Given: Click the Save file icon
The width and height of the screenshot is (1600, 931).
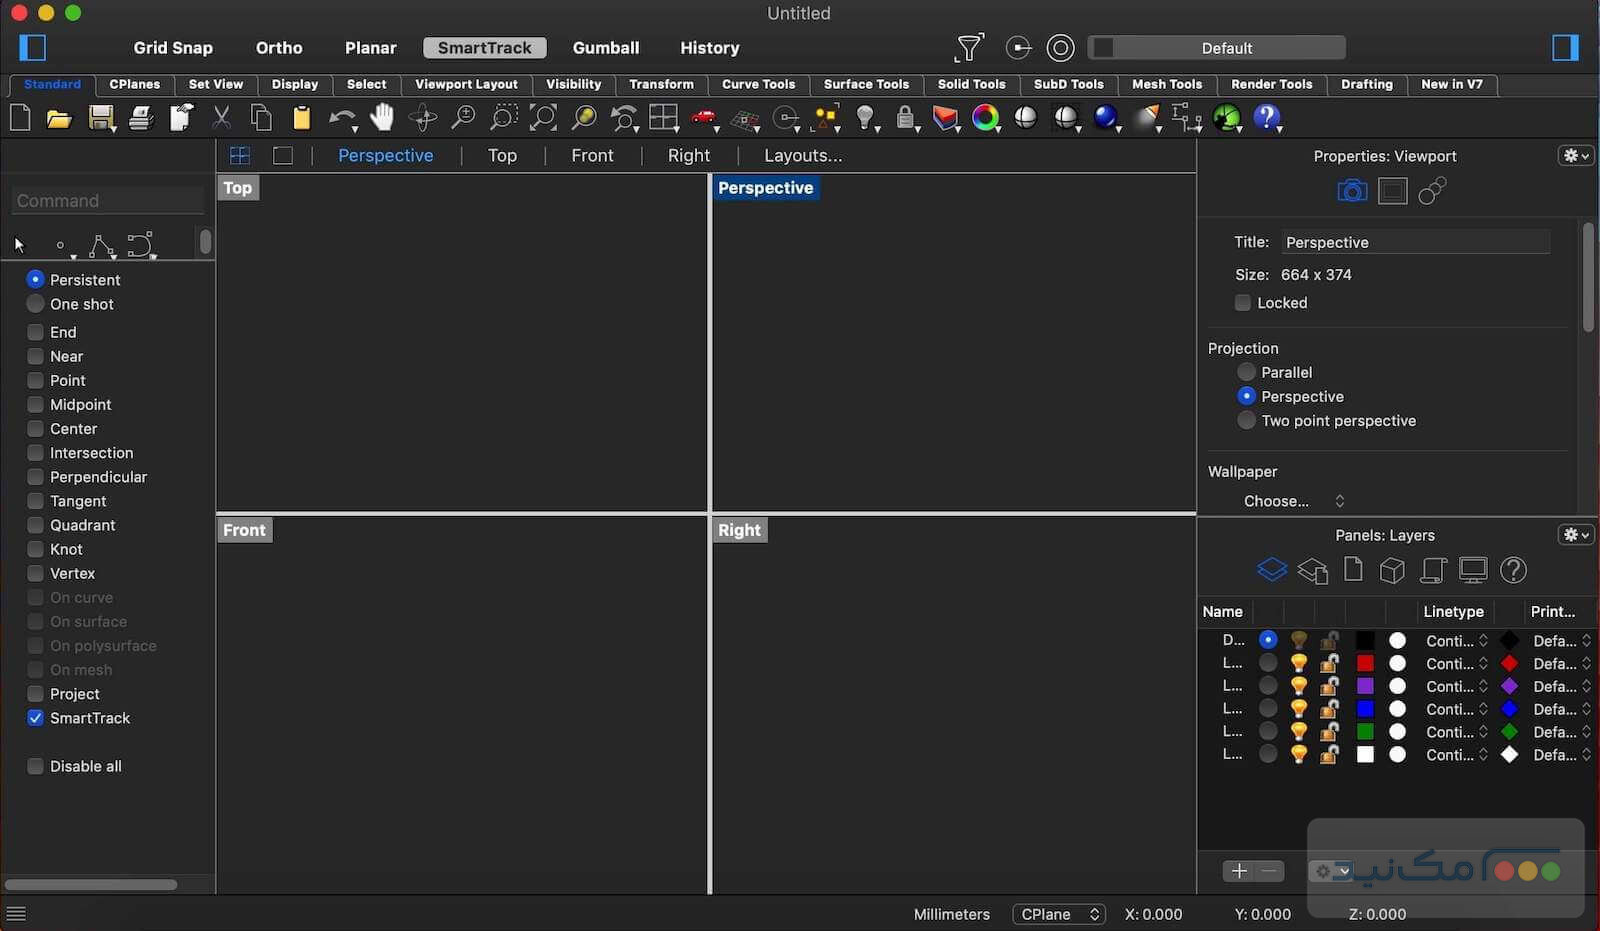Looking at the screenshot, I should tap(100, 118).
